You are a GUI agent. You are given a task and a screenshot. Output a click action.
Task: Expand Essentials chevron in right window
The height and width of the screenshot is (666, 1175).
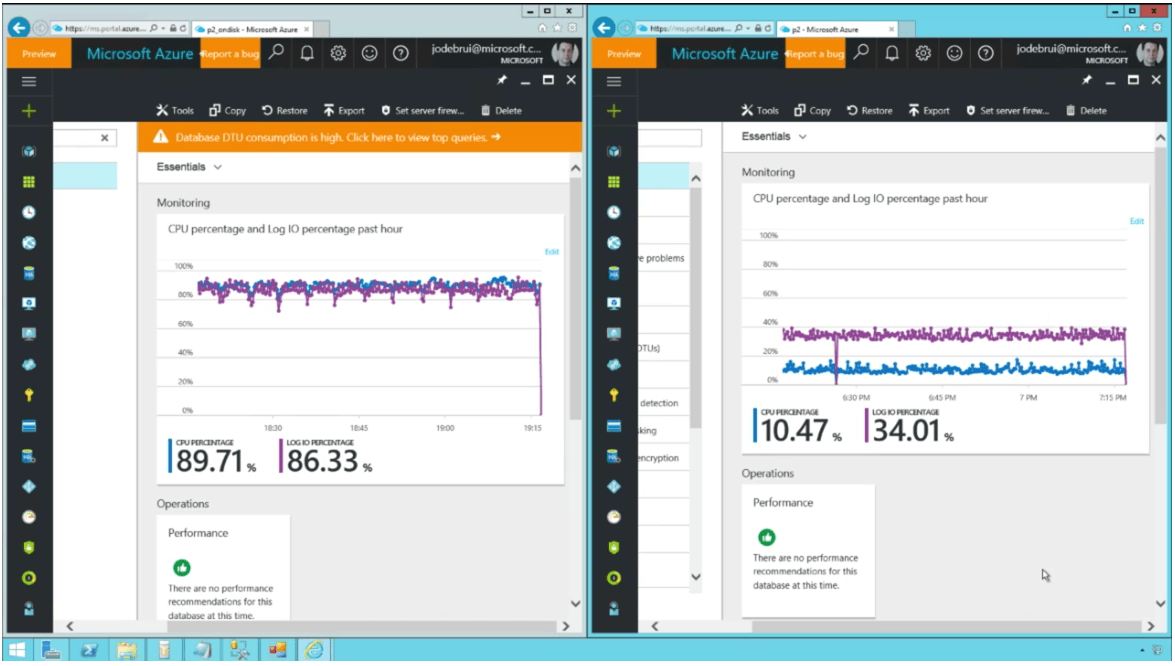point(802,137)
